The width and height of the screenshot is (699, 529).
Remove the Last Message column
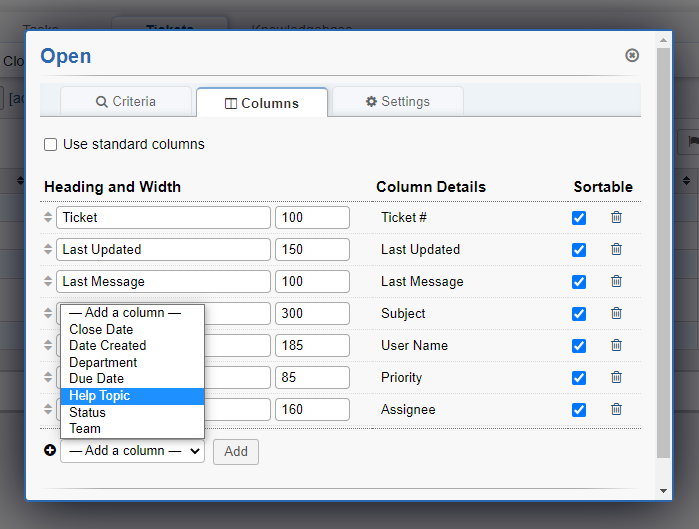(x=616, y=281)
